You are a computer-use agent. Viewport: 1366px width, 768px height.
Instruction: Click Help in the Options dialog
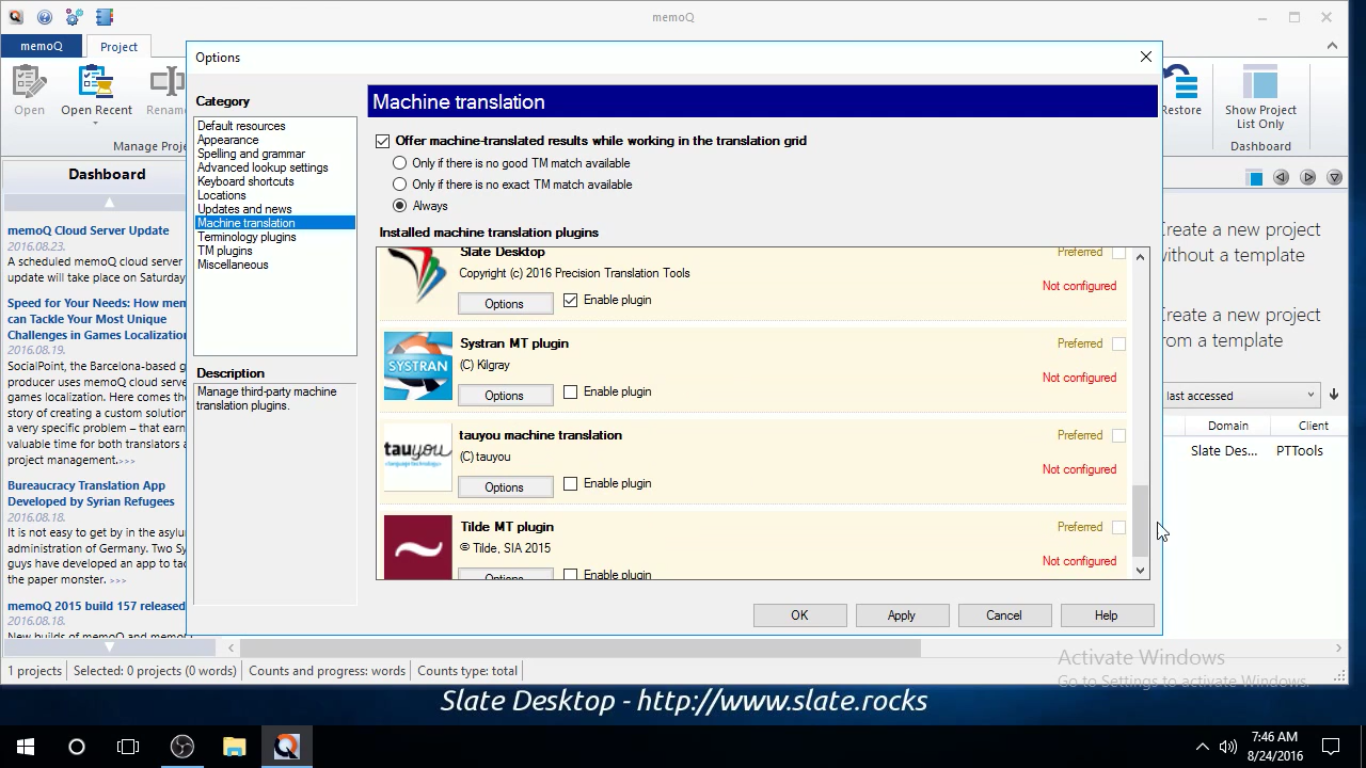[x=1106, y=615]
